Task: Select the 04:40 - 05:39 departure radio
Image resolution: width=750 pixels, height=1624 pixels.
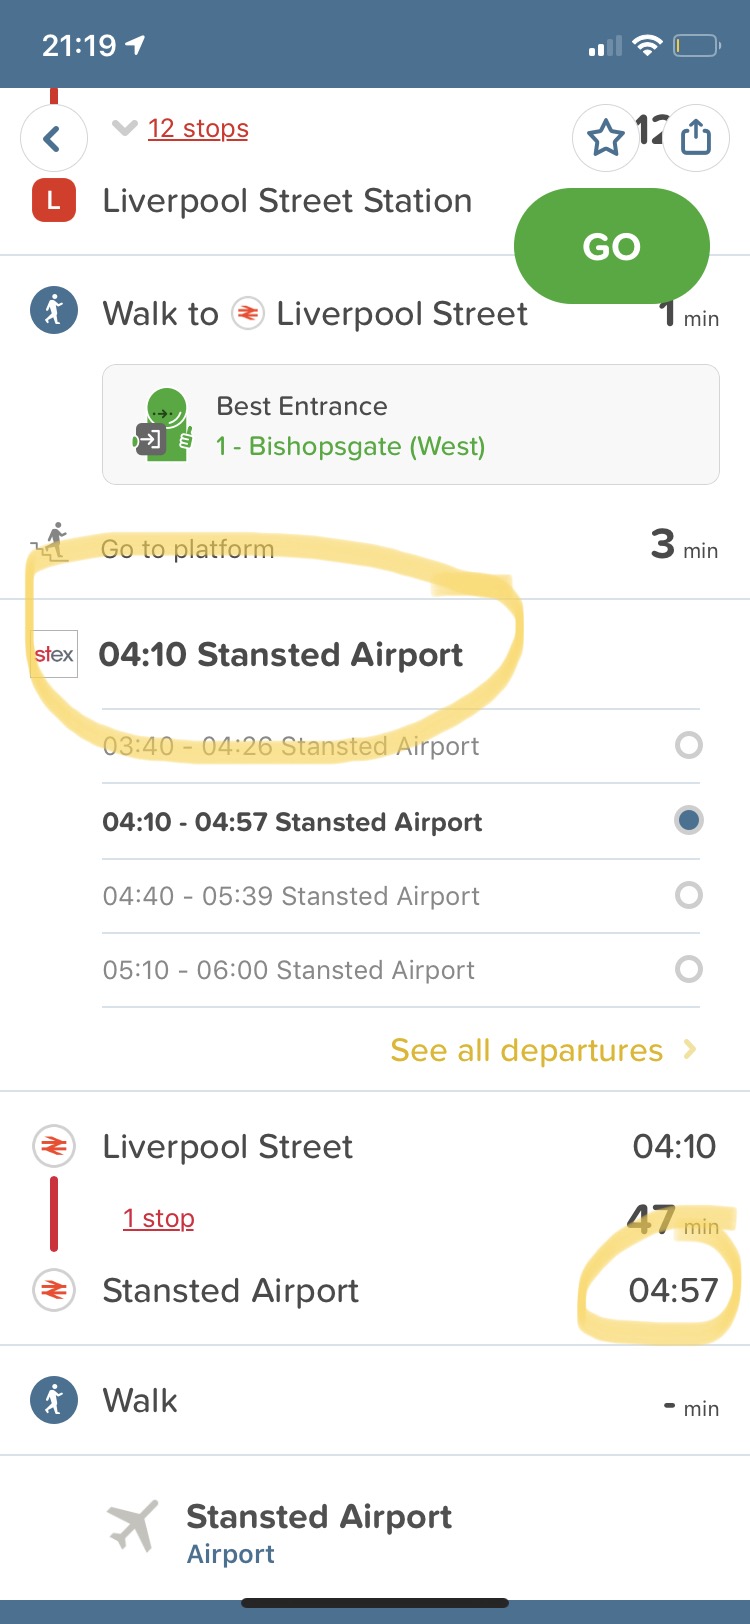Action: tap(689, 895)
